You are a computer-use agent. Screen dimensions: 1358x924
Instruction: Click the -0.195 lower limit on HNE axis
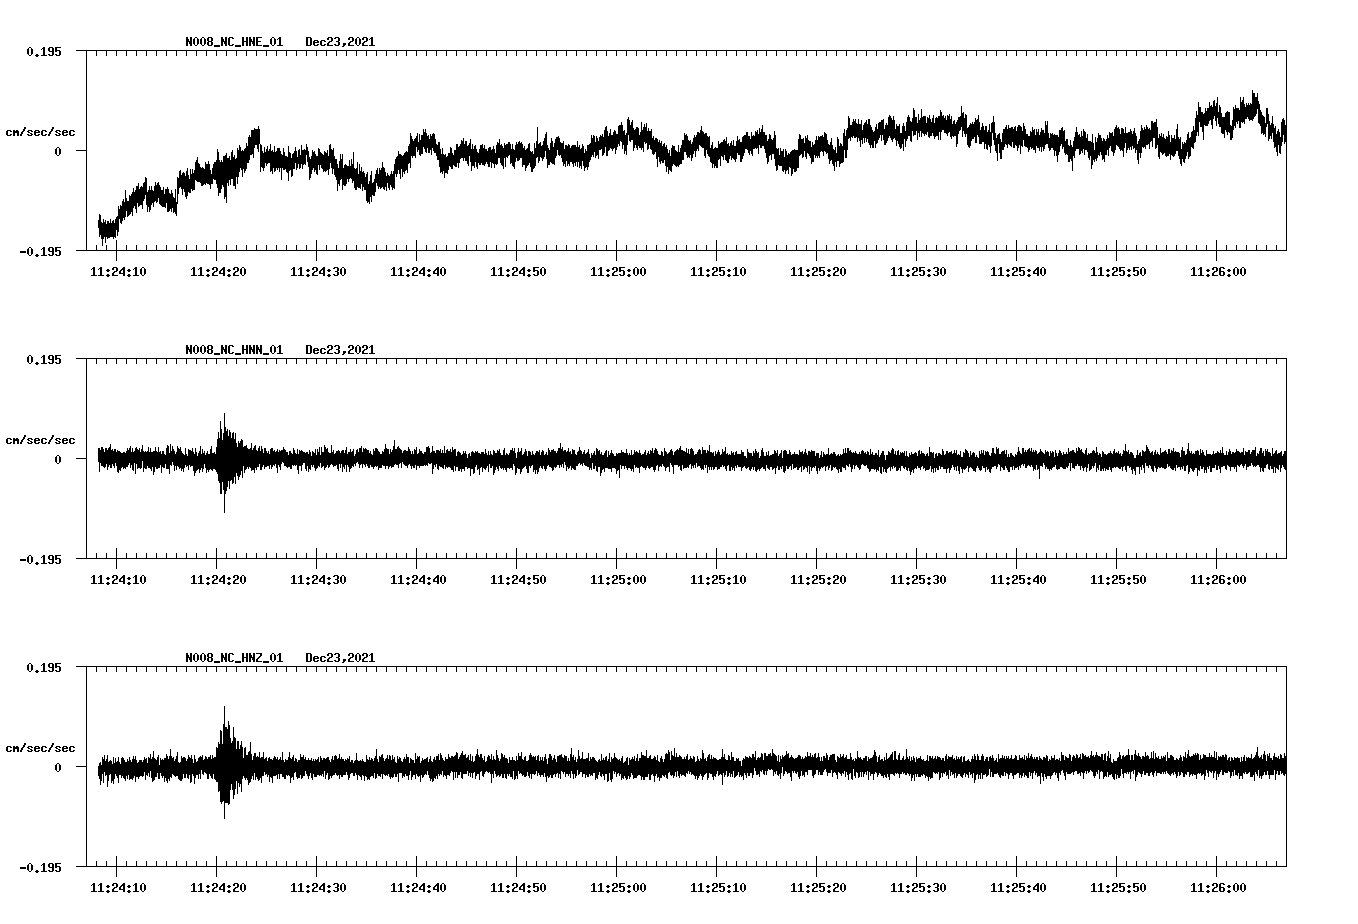(x=40, y=251)
